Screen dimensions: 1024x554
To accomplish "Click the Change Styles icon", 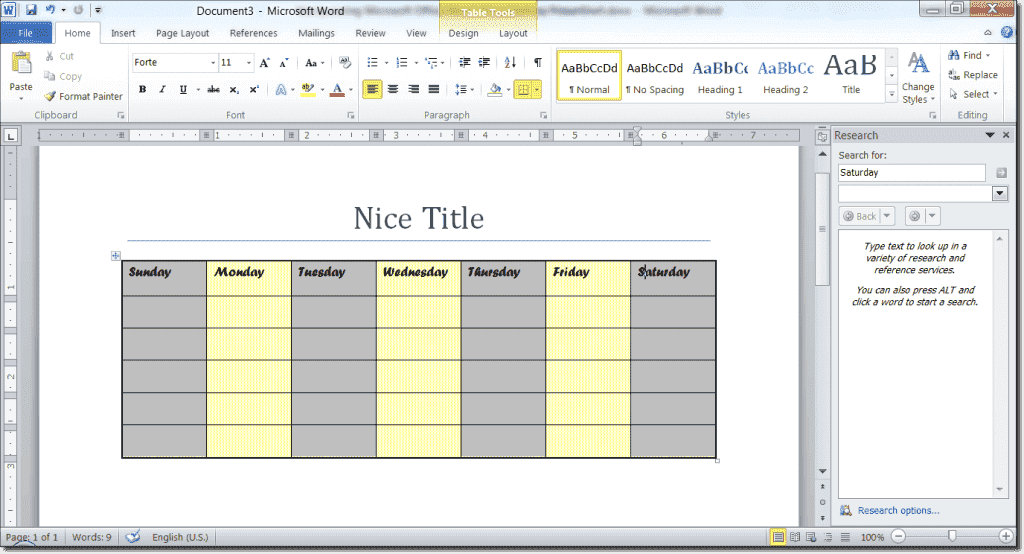I will 918,65.
